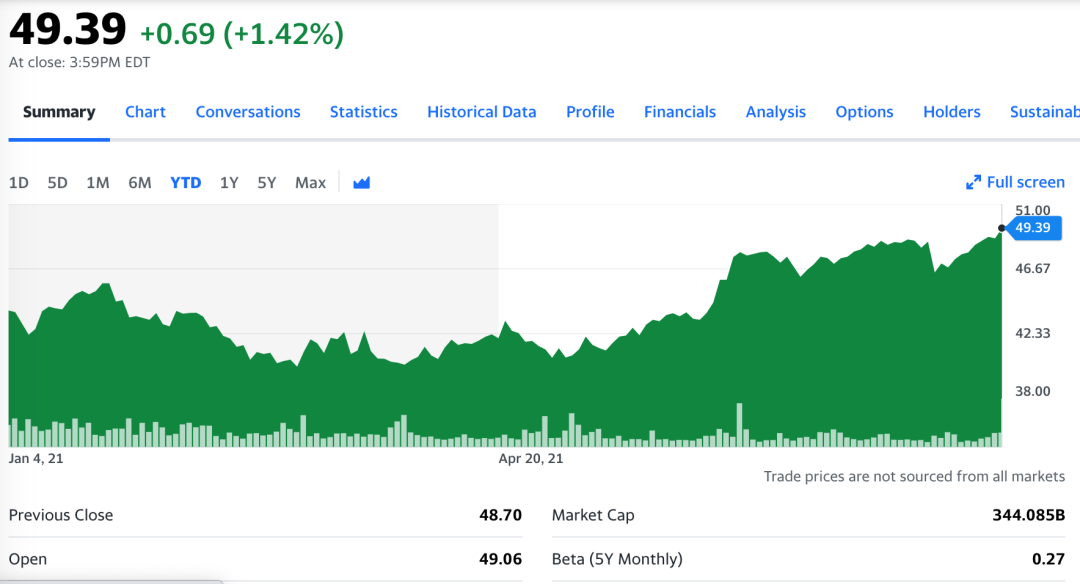The image size is (1080, 584).
Task: Show the 5Y chart range
Action: (266, 182)
